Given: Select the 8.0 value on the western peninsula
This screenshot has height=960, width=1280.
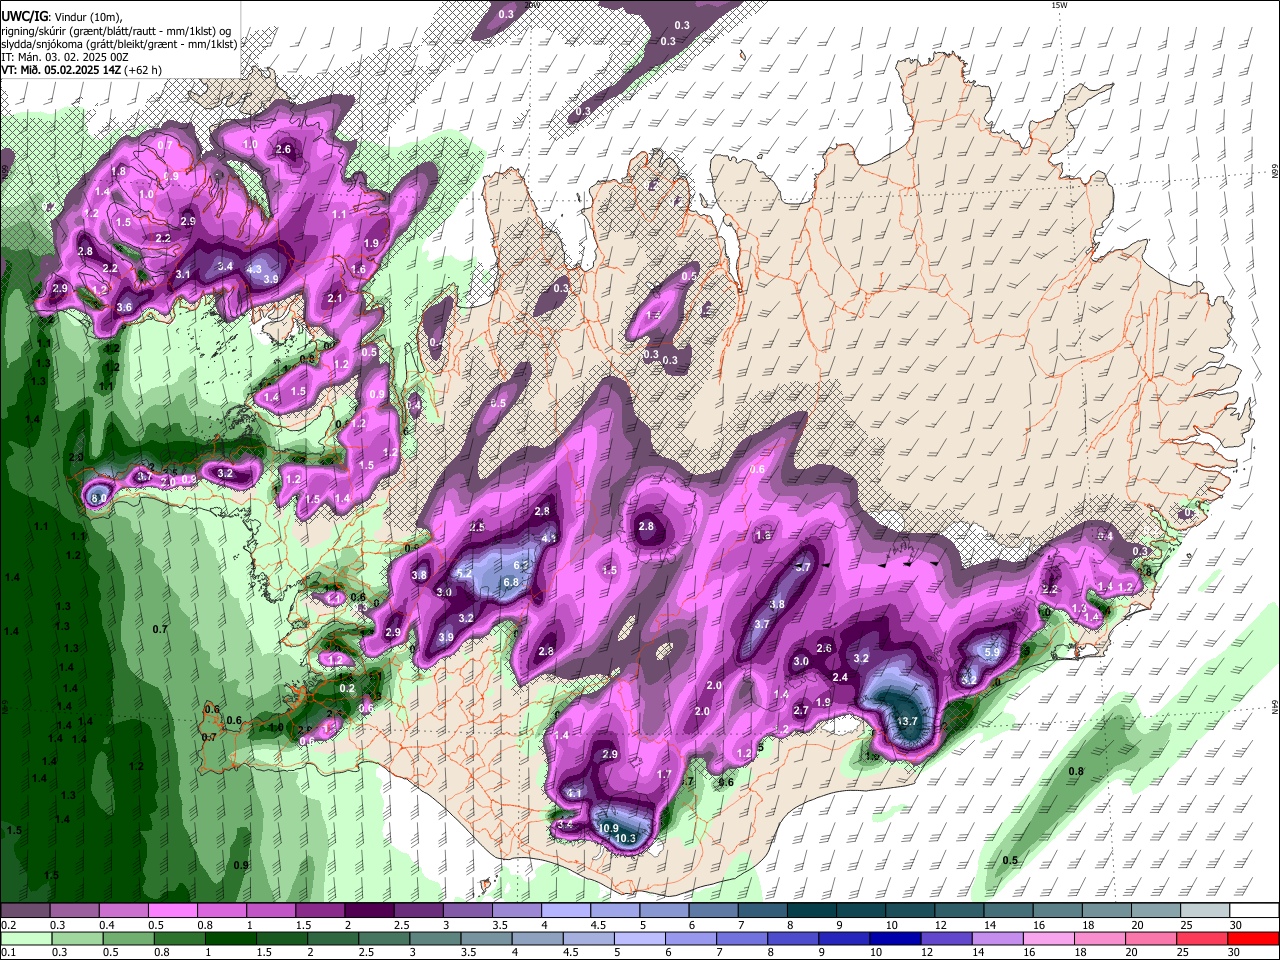Looking at the screenshot, I should tap(99, 498).
